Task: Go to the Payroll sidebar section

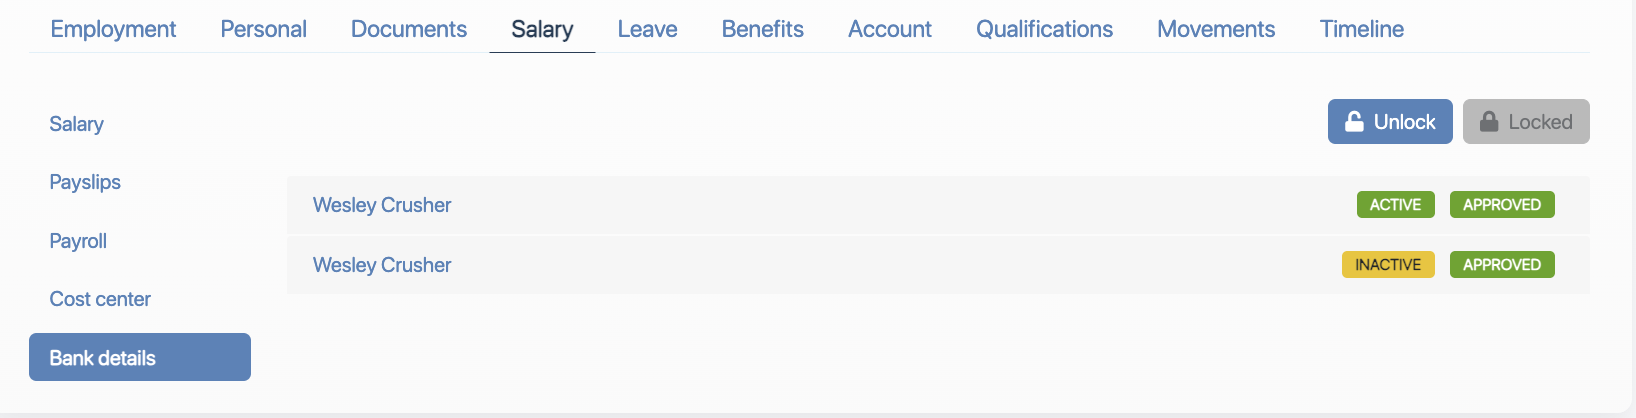Action: [78, 241]
